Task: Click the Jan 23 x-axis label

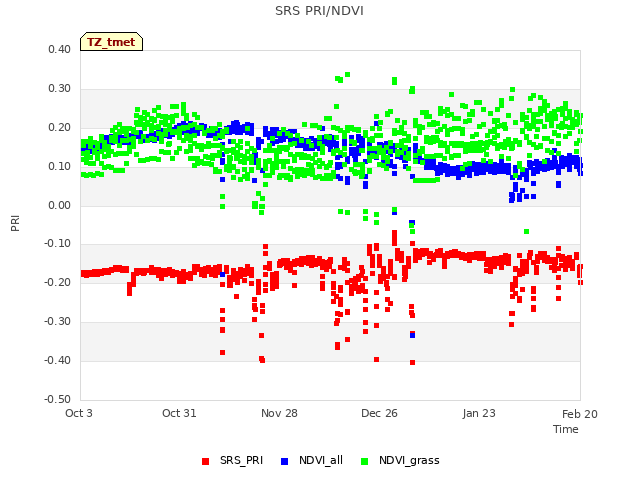Action: (479, 413)
